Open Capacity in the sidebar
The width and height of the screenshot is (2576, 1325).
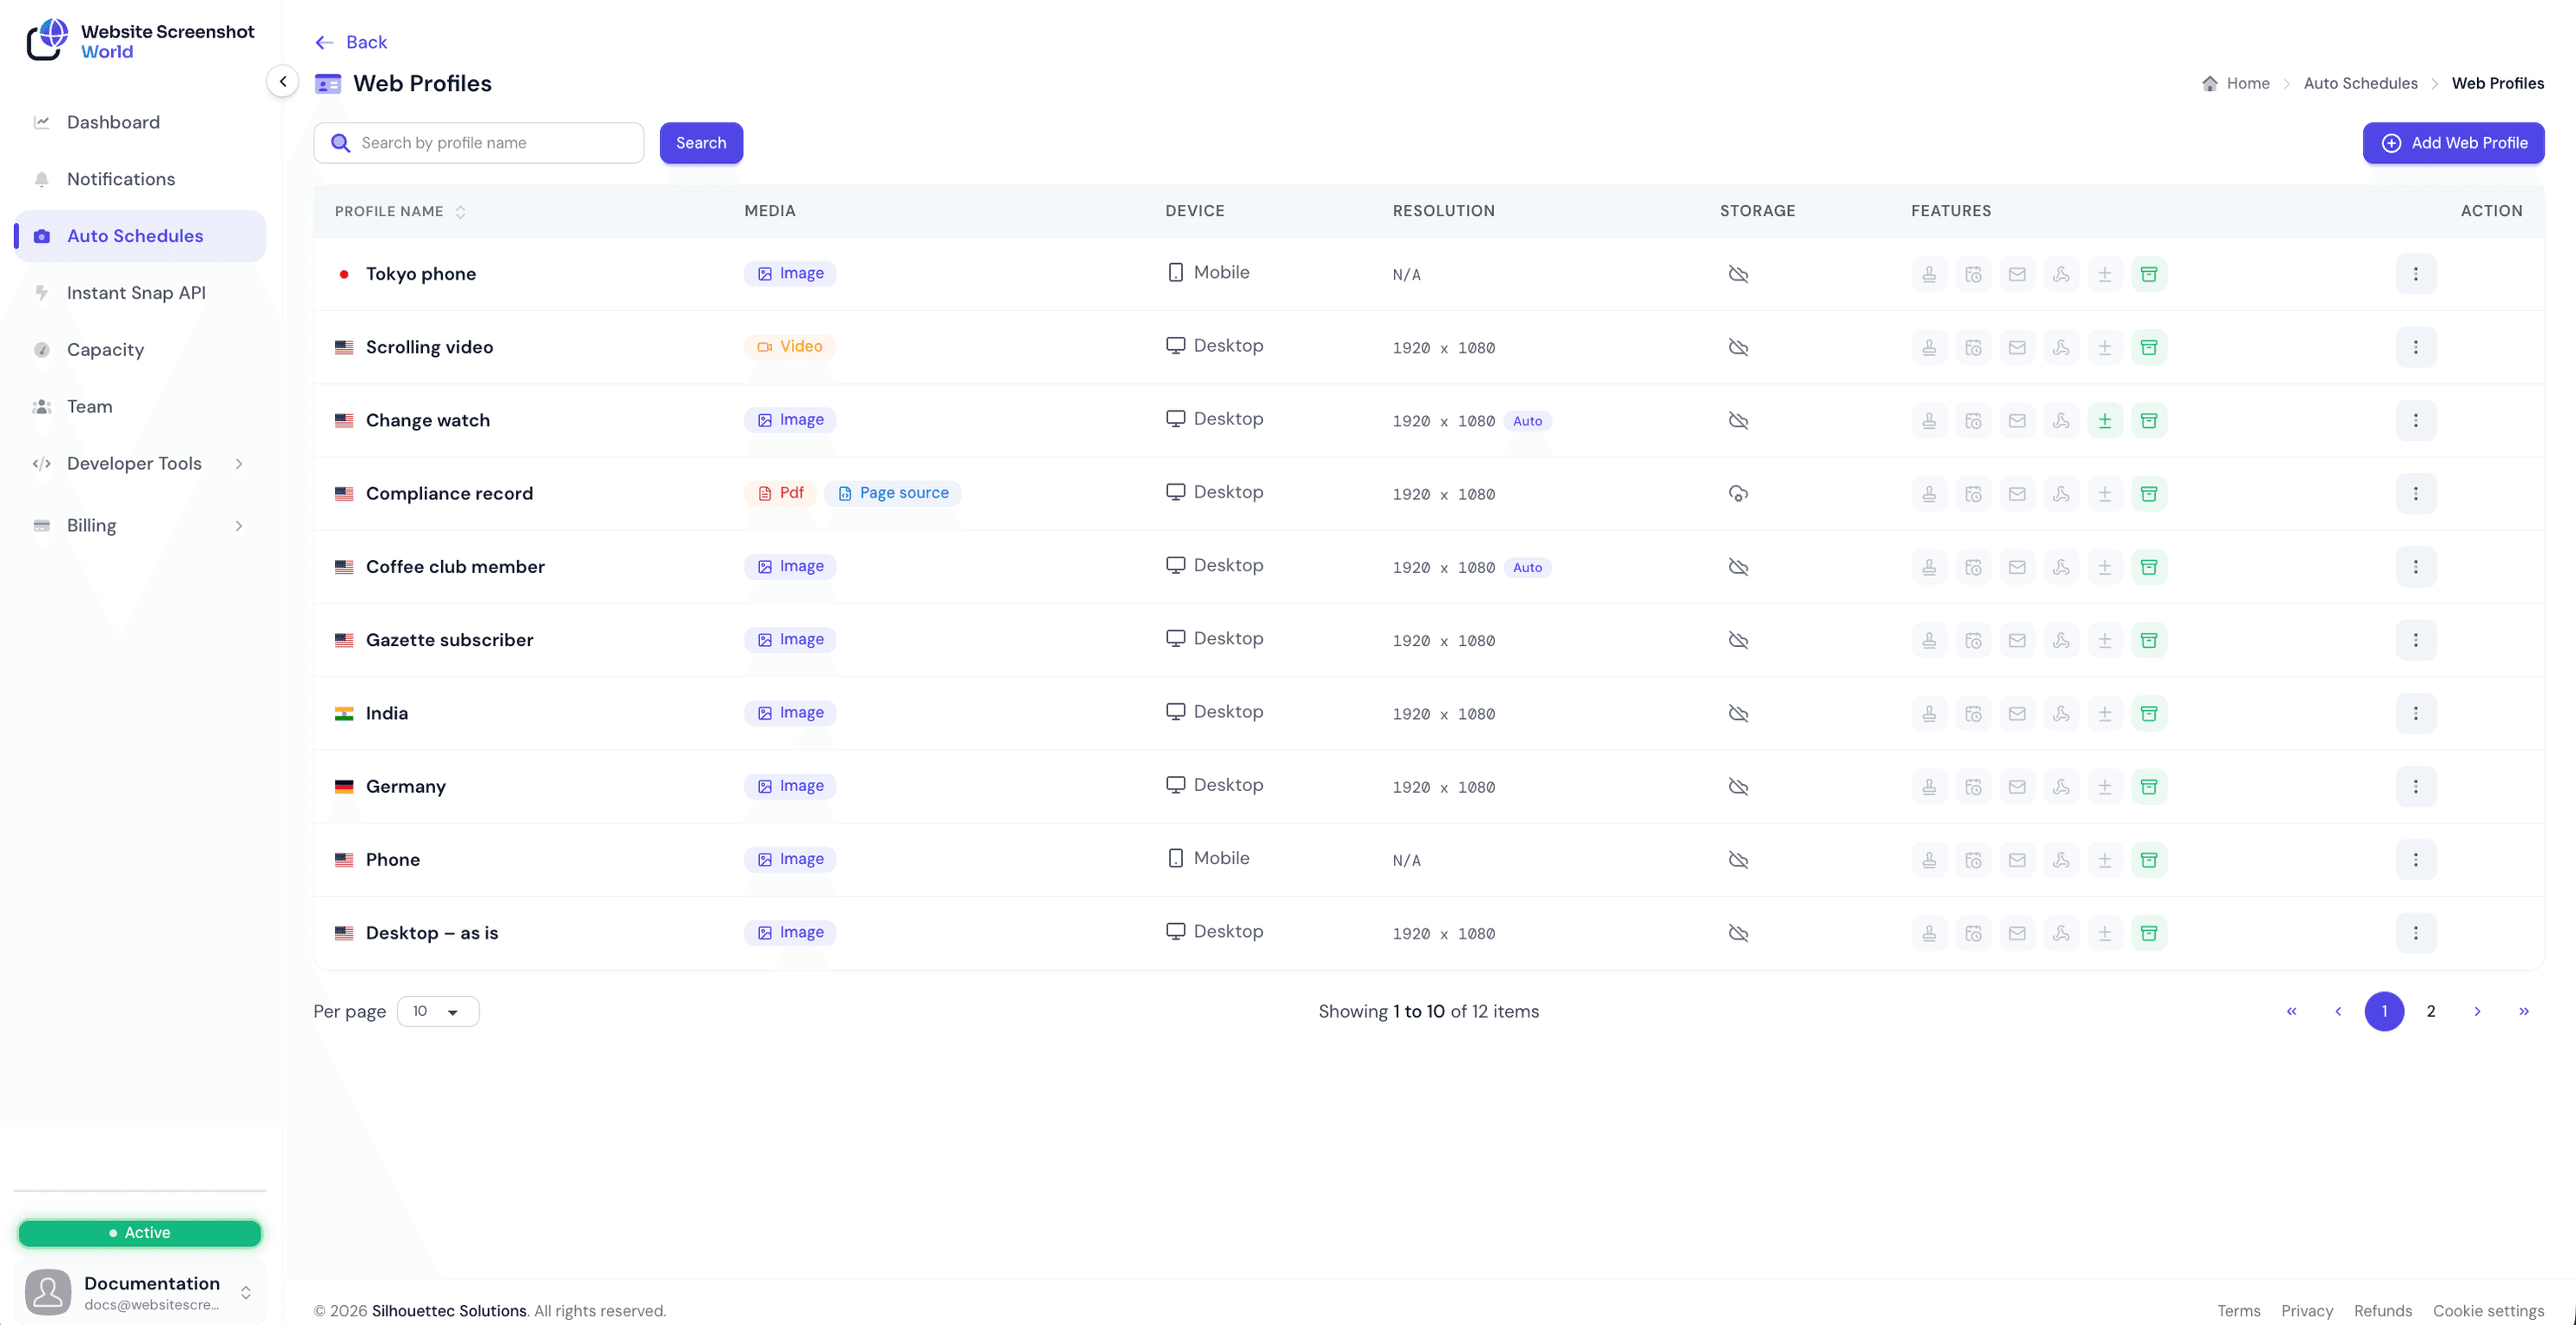[140, 350]
